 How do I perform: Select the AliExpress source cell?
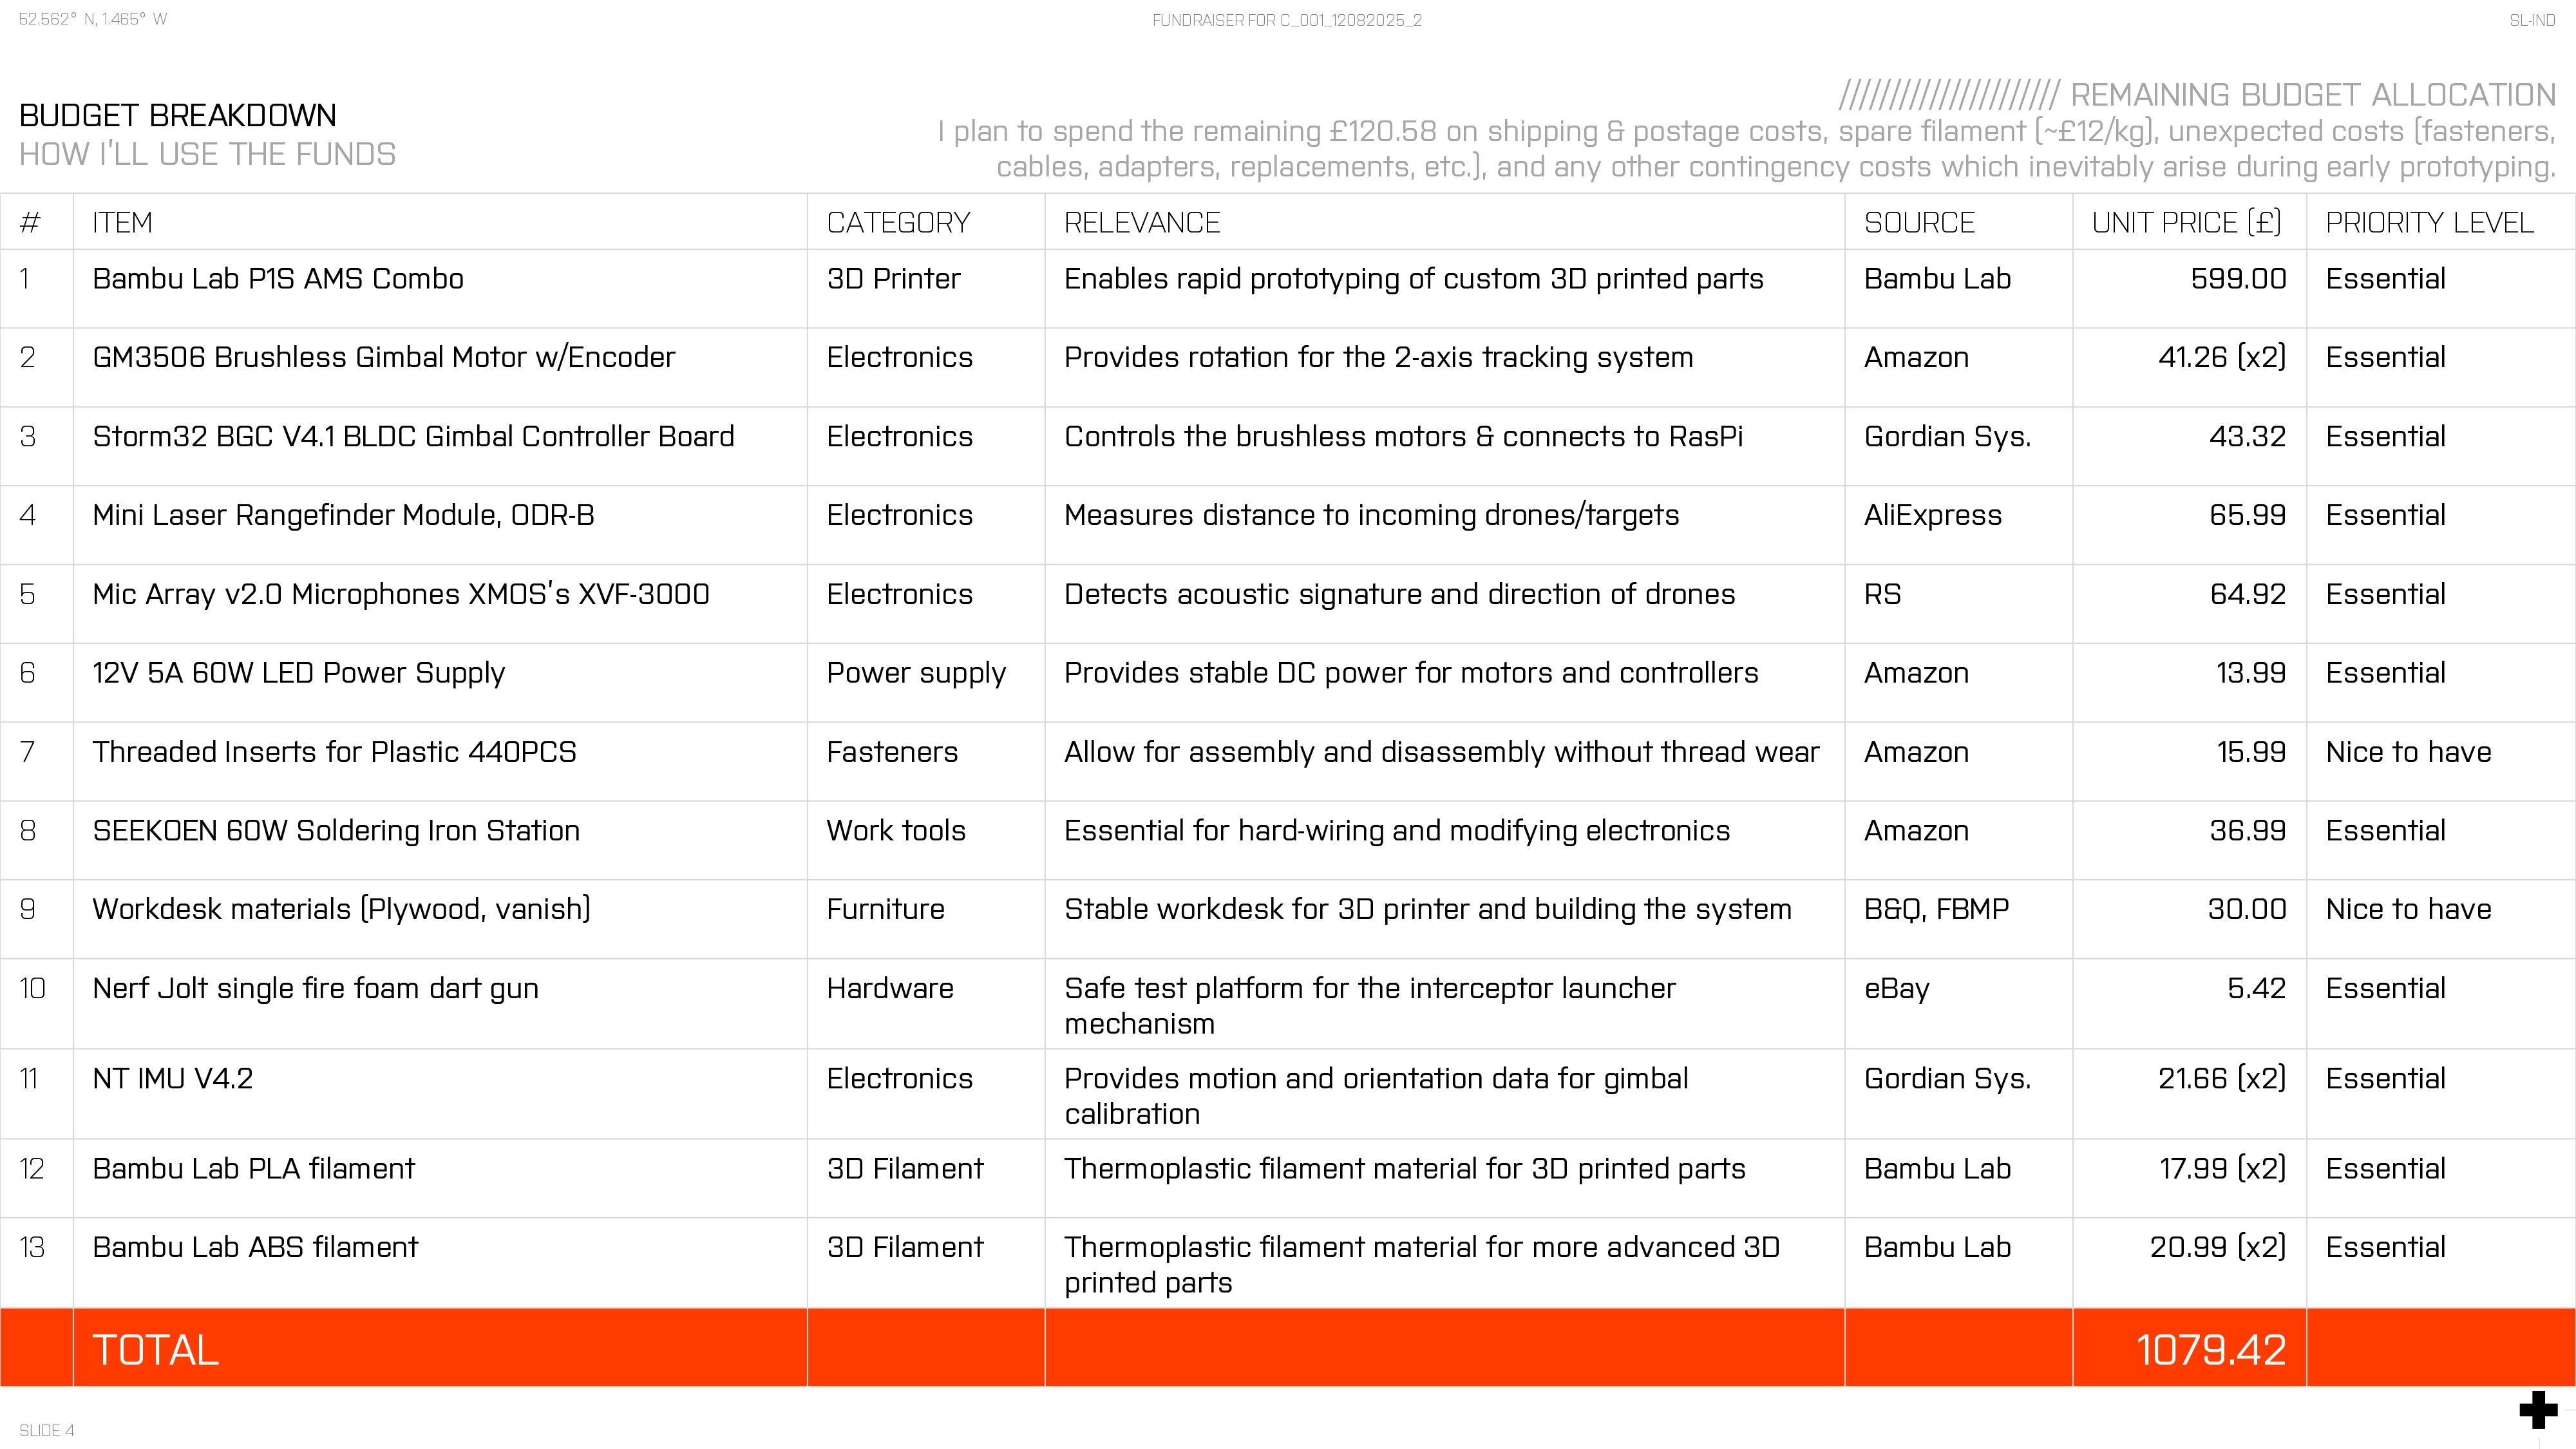1932,515
